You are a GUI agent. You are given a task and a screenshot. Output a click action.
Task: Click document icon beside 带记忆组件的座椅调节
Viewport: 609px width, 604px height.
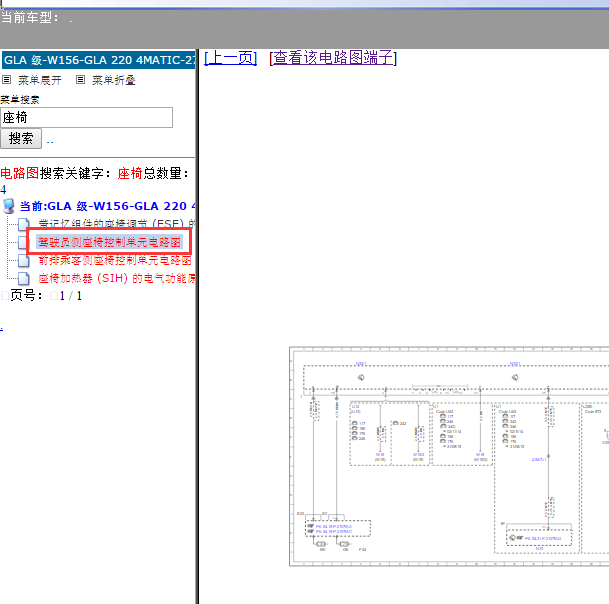click(x=24, y=223)
